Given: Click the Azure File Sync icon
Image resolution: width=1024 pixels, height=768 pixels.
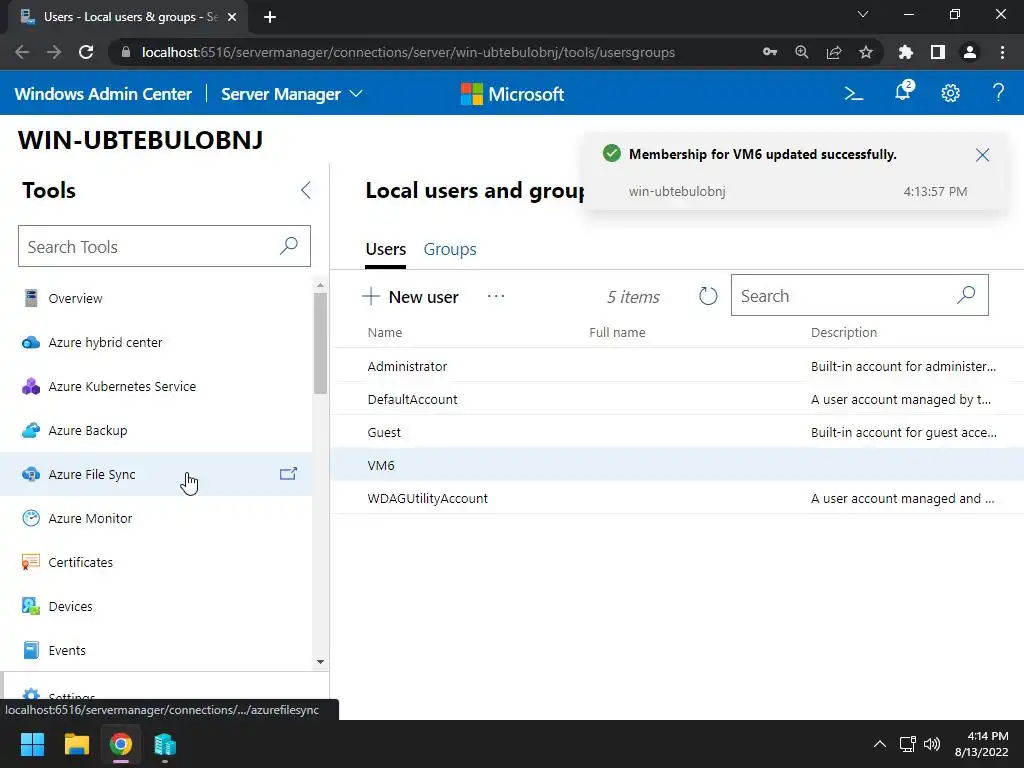Looking at the screenshot, I should [x=31, y=474].
